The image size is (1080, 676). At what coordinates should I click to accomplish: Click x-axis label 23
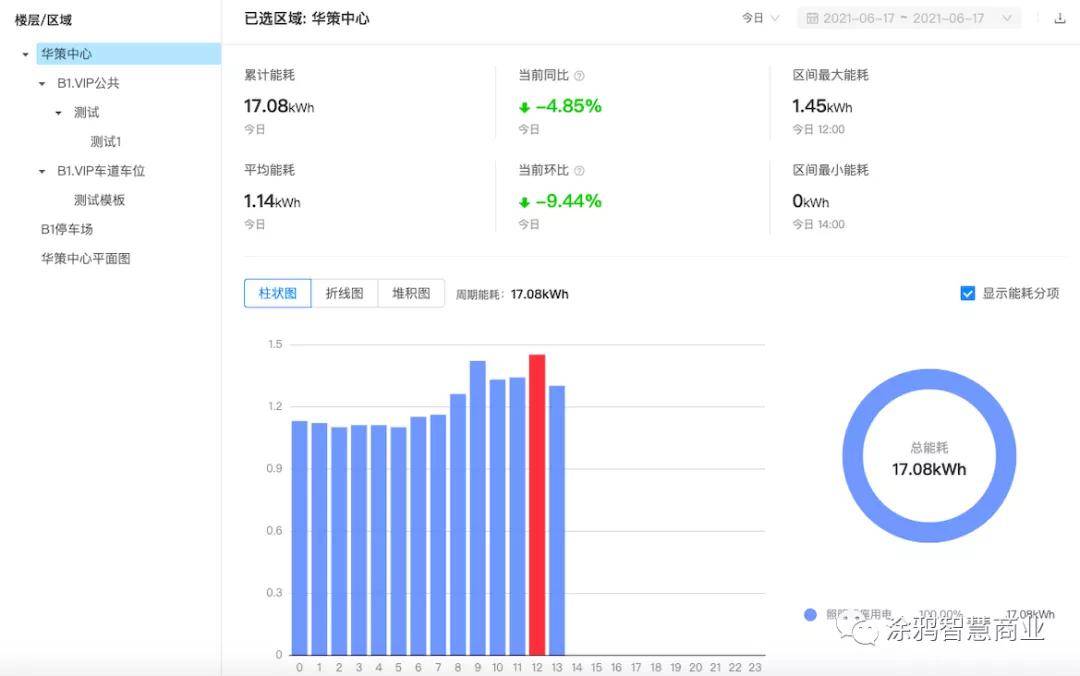pyautogui.click(x=755, y=667)
